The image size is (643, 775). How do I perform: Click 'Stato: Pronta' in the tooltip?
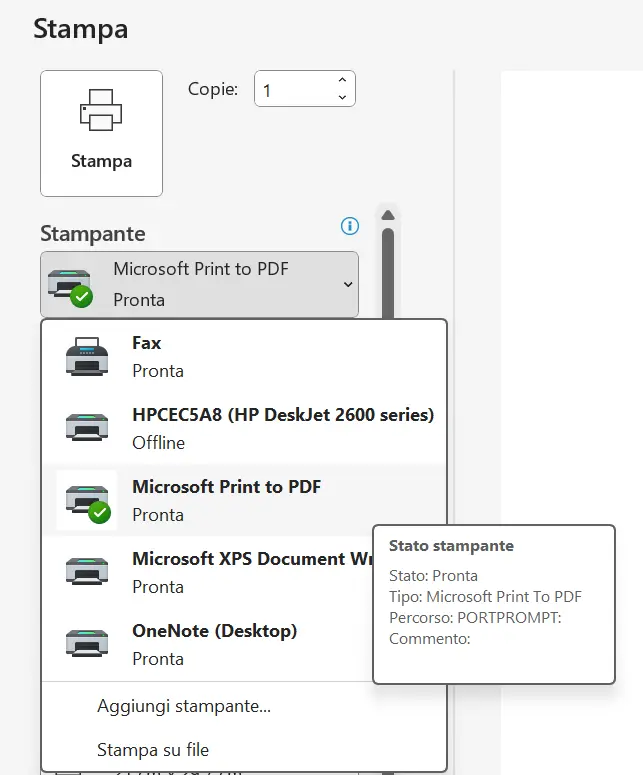(433, 576)
